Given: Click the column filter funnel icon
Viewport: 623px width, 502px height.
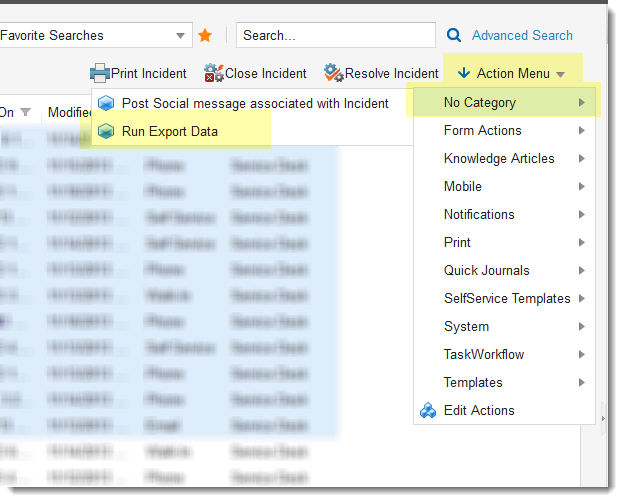Looking at the screenshot, I should coord(26,112).
